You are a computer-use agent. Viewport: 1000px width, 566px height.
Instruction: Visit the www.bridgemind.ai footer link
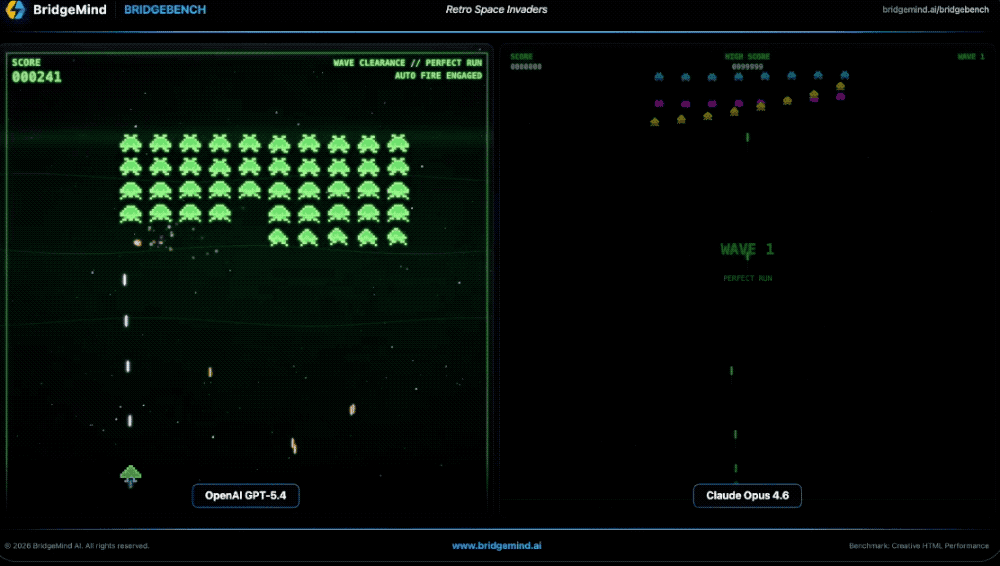pyautogui.click(x=497, y=546)
